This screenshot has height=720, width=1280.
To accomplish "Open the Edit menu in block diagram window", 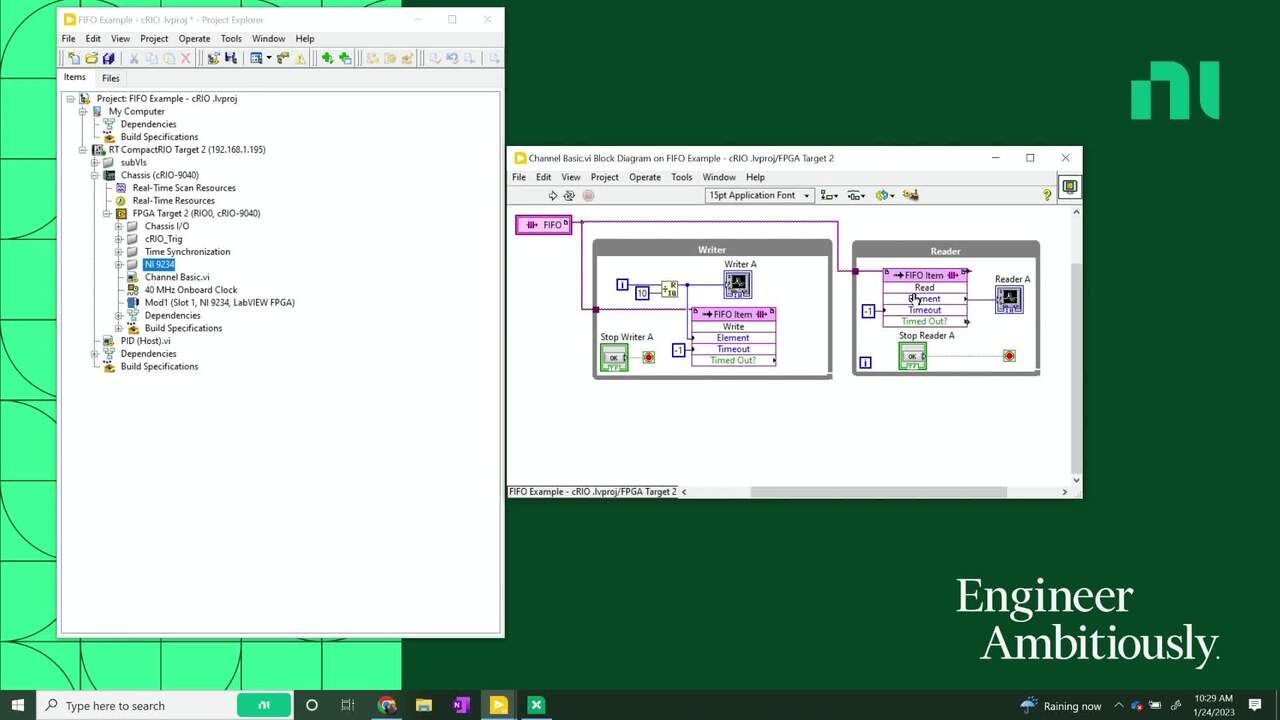I will pyautogui.click(x=543, y=177).
